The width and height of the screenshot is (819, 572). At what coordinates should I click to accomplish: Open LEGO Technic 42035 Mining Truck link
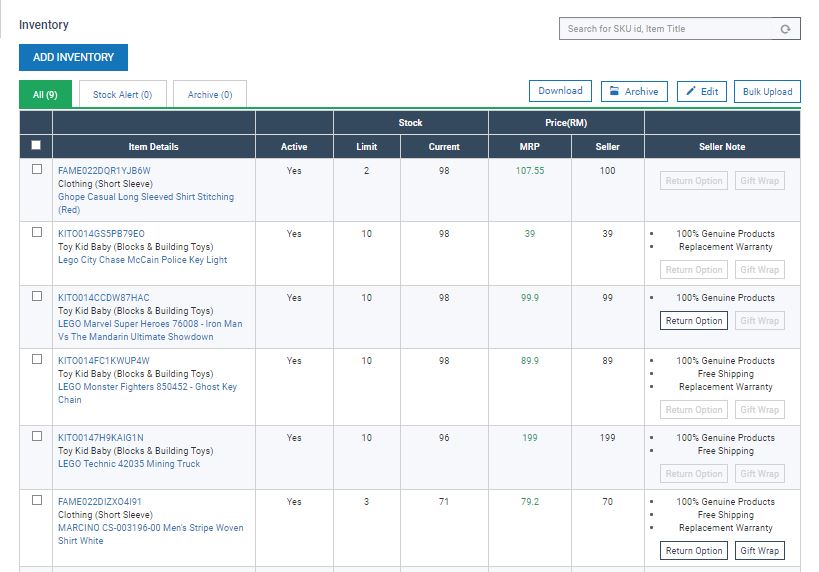(x=129, y=464)
